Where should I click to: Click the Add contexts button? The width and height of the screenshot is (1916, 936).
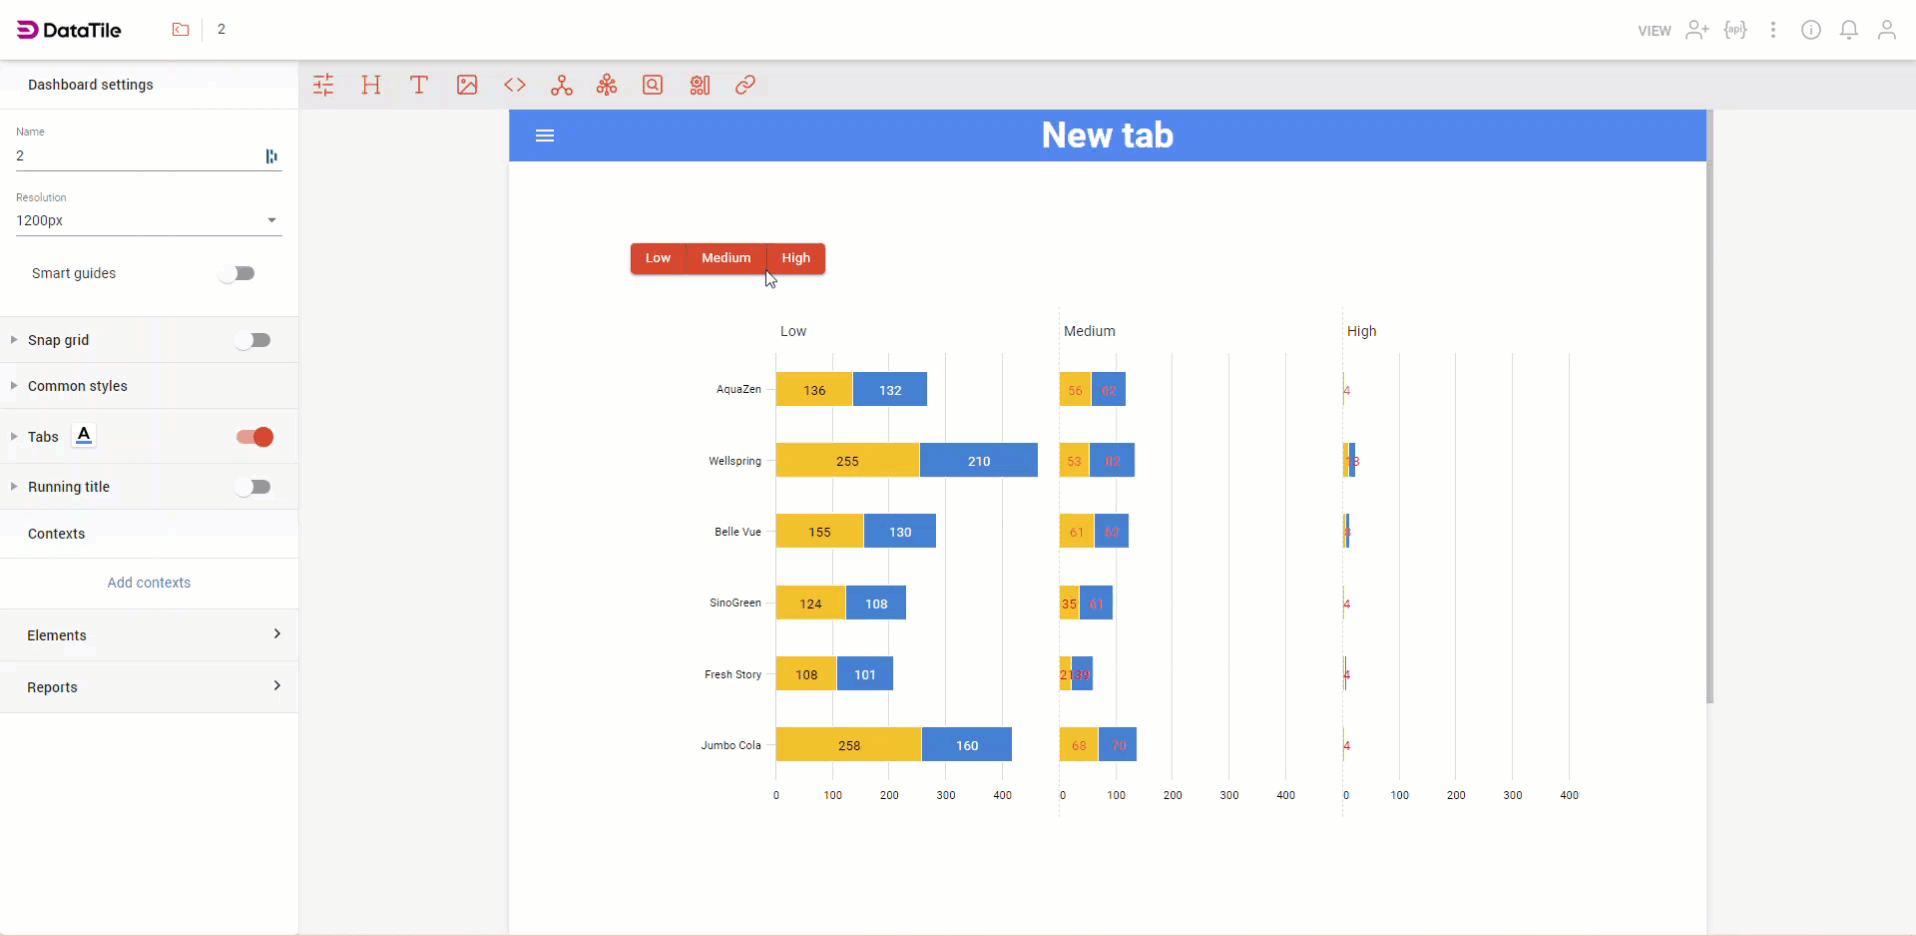[x=148, y=582]
